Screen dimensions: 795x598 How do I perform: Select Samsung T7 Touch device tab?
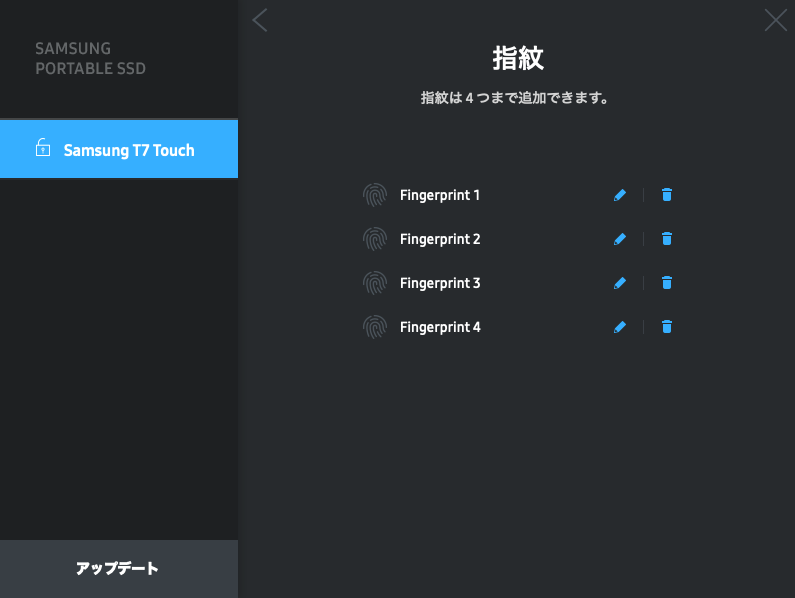point(119,149)
